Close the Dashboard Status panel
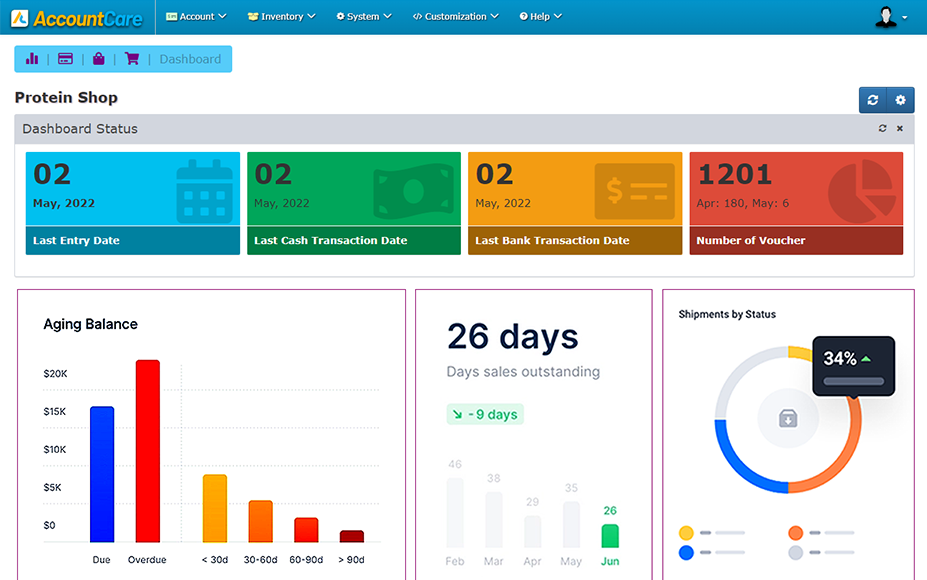Screen dimensions: 927x580 (899, 129)
